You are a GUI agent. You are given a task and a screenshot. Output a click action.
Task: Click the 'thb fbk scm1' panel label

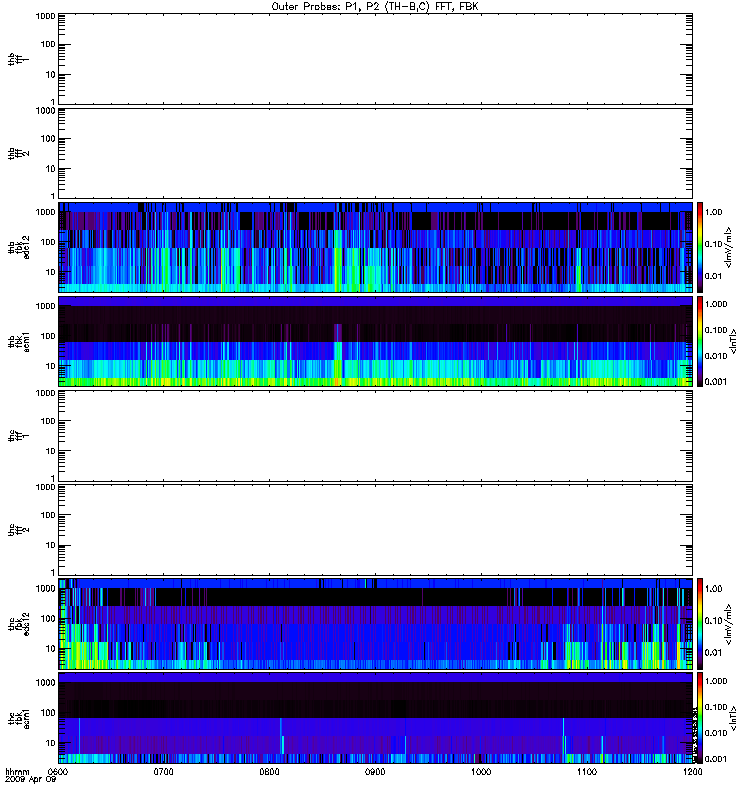pyautogui.click(x=18, y=342)
